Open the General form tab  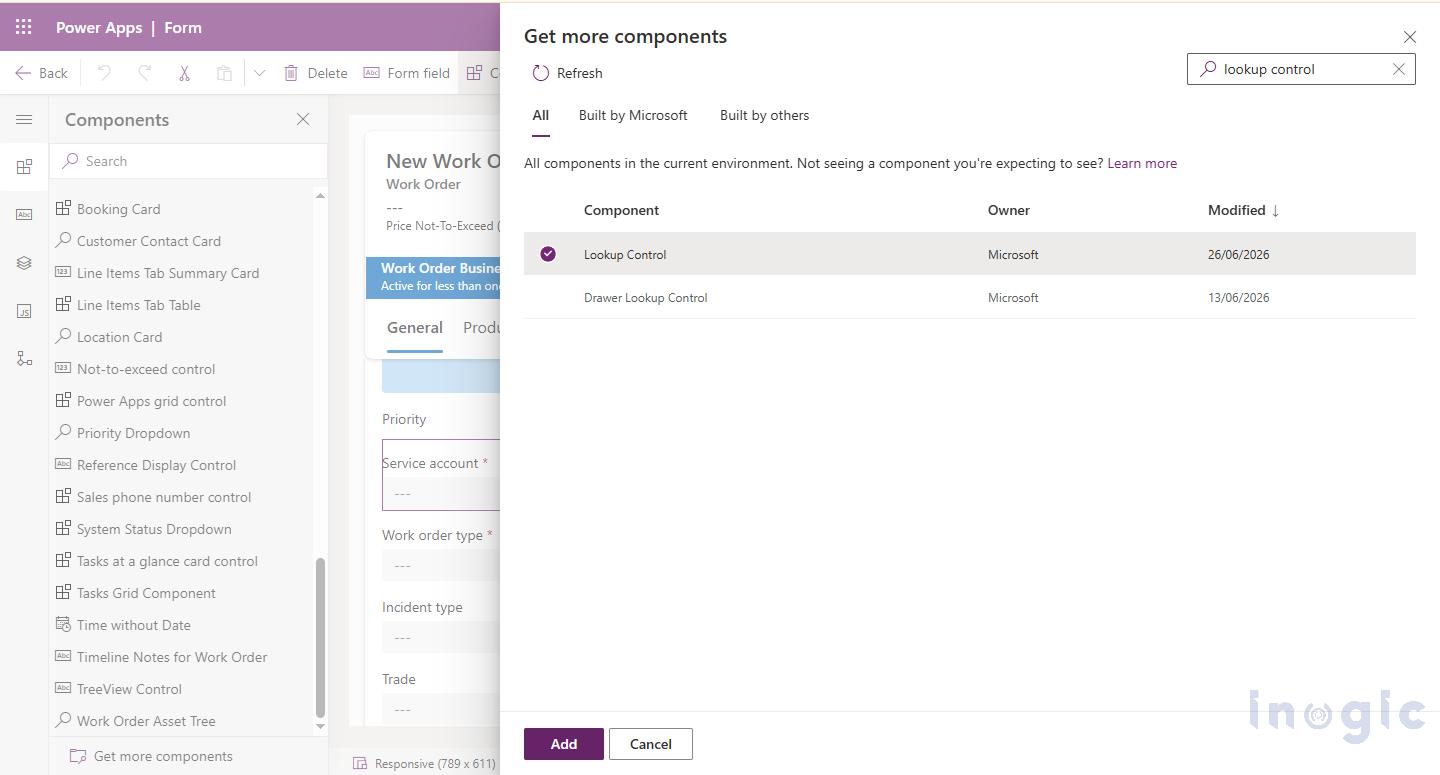415,328
